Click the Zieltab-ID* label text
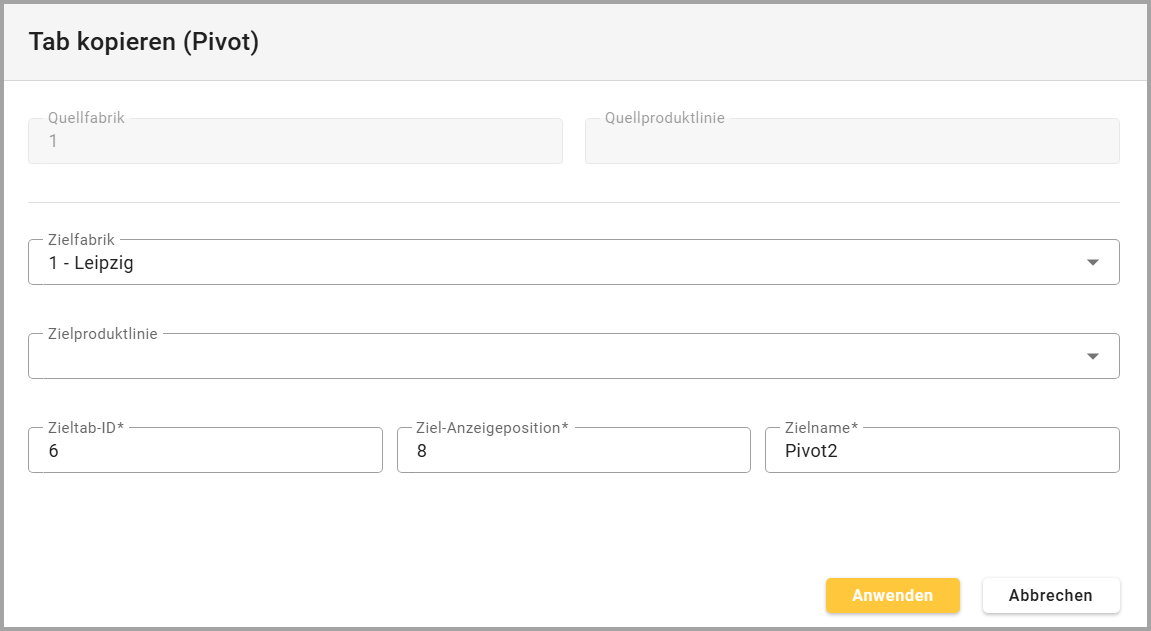1151x631 pixels. (85, 428)
